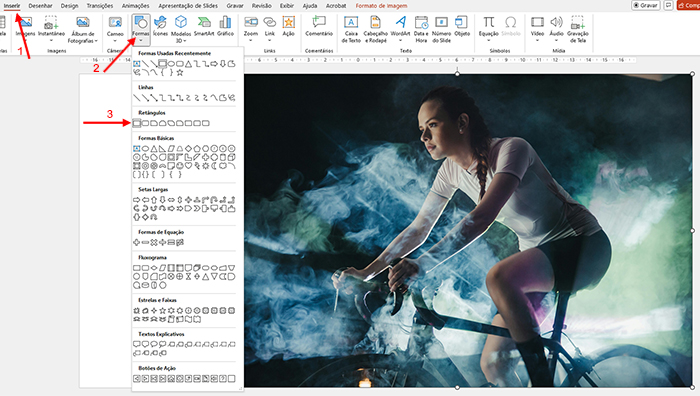Viewport: 700px width, 396px height.
Task: Open the Revisão tab
Action: point(262,6)
